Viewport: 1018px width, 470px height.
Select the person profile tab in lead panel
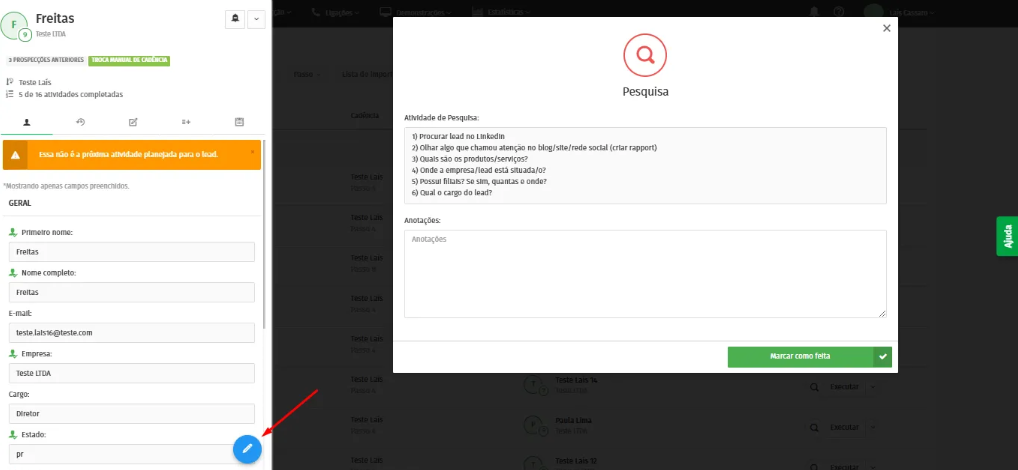pyautogui.click(x=27, y=121)
